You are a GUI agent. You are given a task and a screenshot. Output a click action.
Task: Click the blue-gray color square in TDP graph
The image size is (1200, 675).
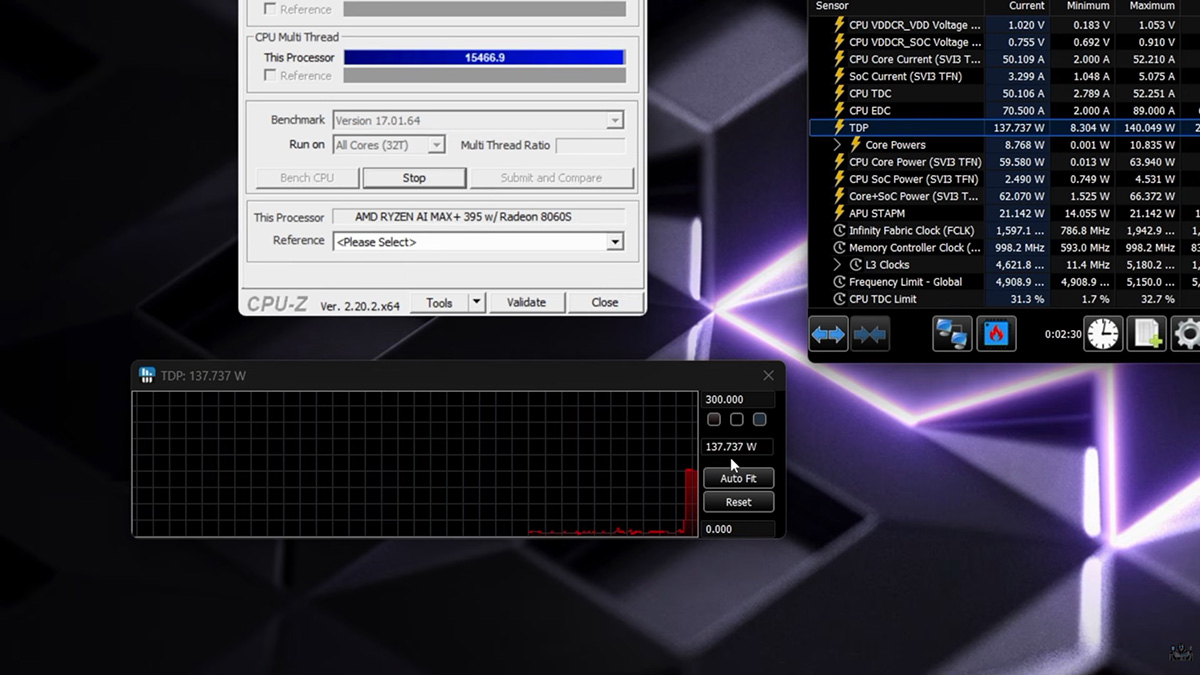(760, 419)
